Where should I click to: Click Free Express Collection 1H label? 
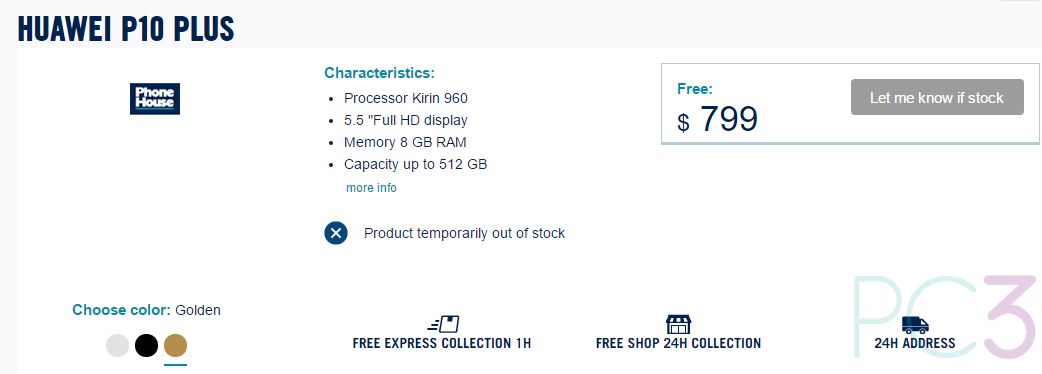[x=442, y=343]
